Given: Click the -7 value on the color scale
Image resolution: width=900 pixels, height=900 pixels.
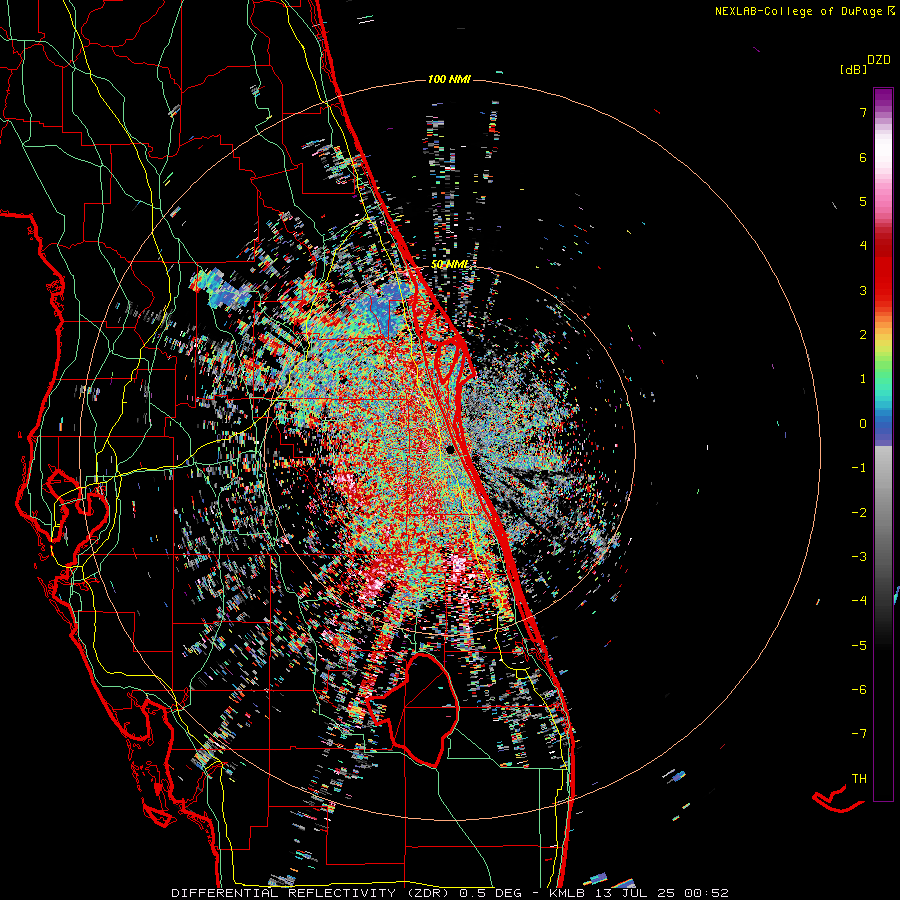Looking at the screenshot, I should [x=859, y=734].
